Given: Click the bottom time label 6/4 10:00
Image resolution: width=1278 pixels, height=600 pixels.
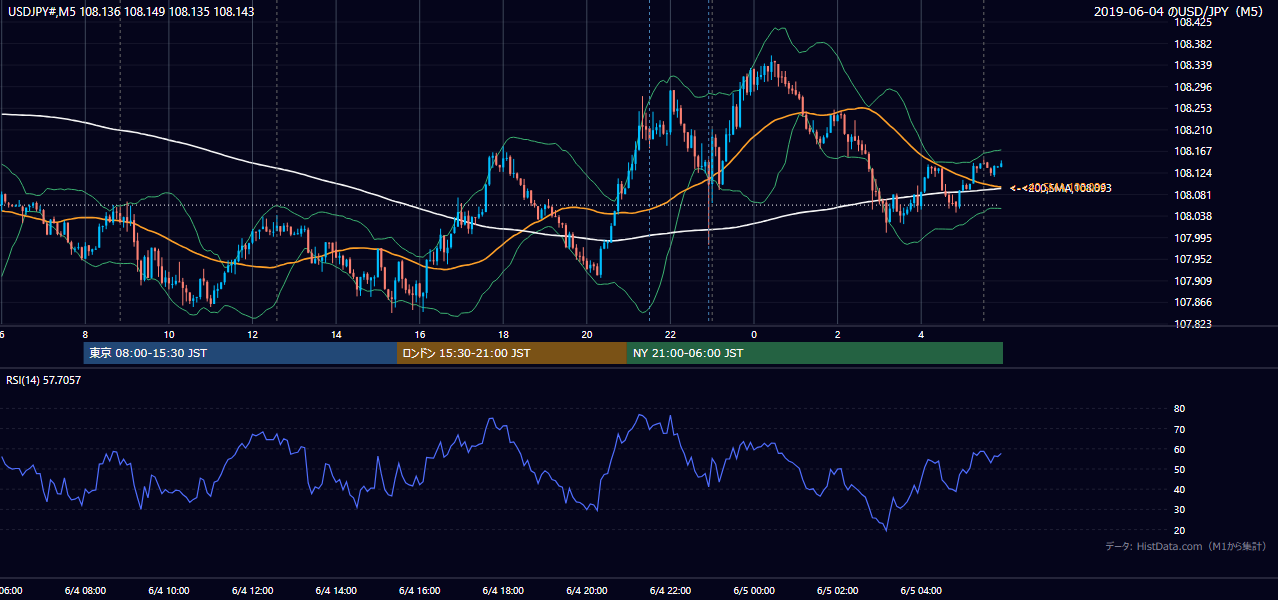Looking at the screenshot, I should click(168, 591).
